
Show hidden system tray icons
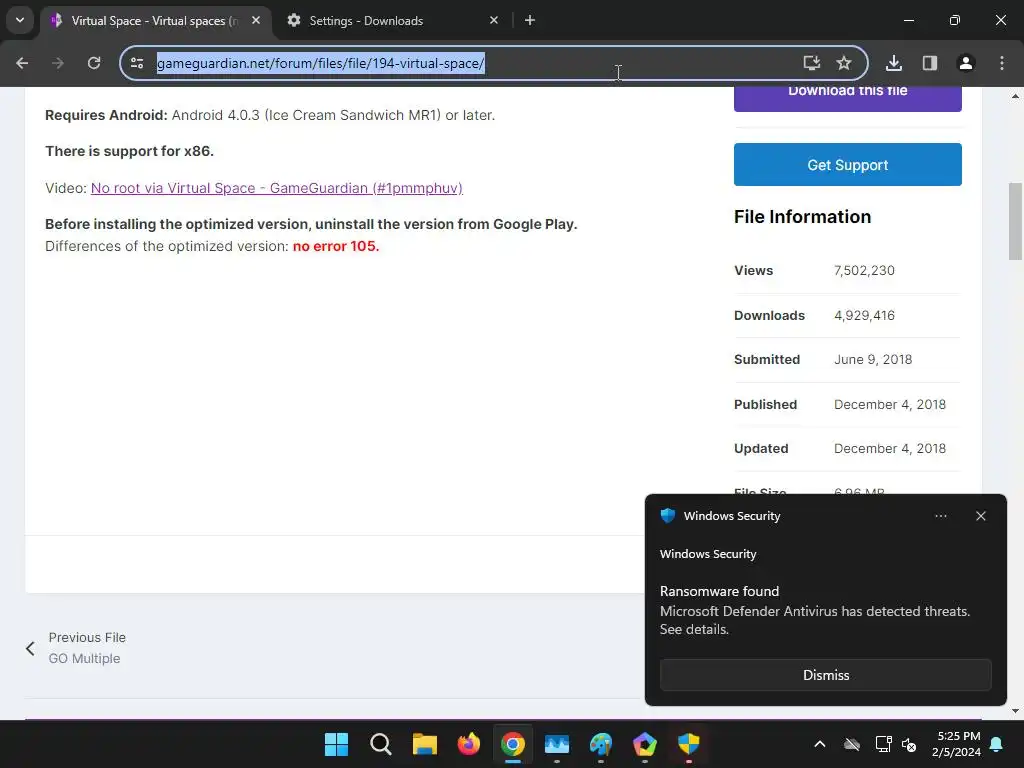820,744
